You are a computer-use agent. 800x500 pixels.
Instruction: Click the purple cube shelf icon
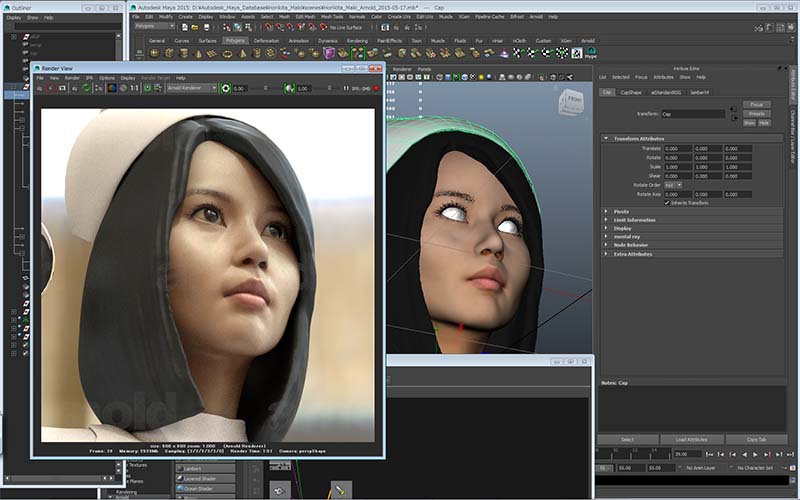click(329, 53)
